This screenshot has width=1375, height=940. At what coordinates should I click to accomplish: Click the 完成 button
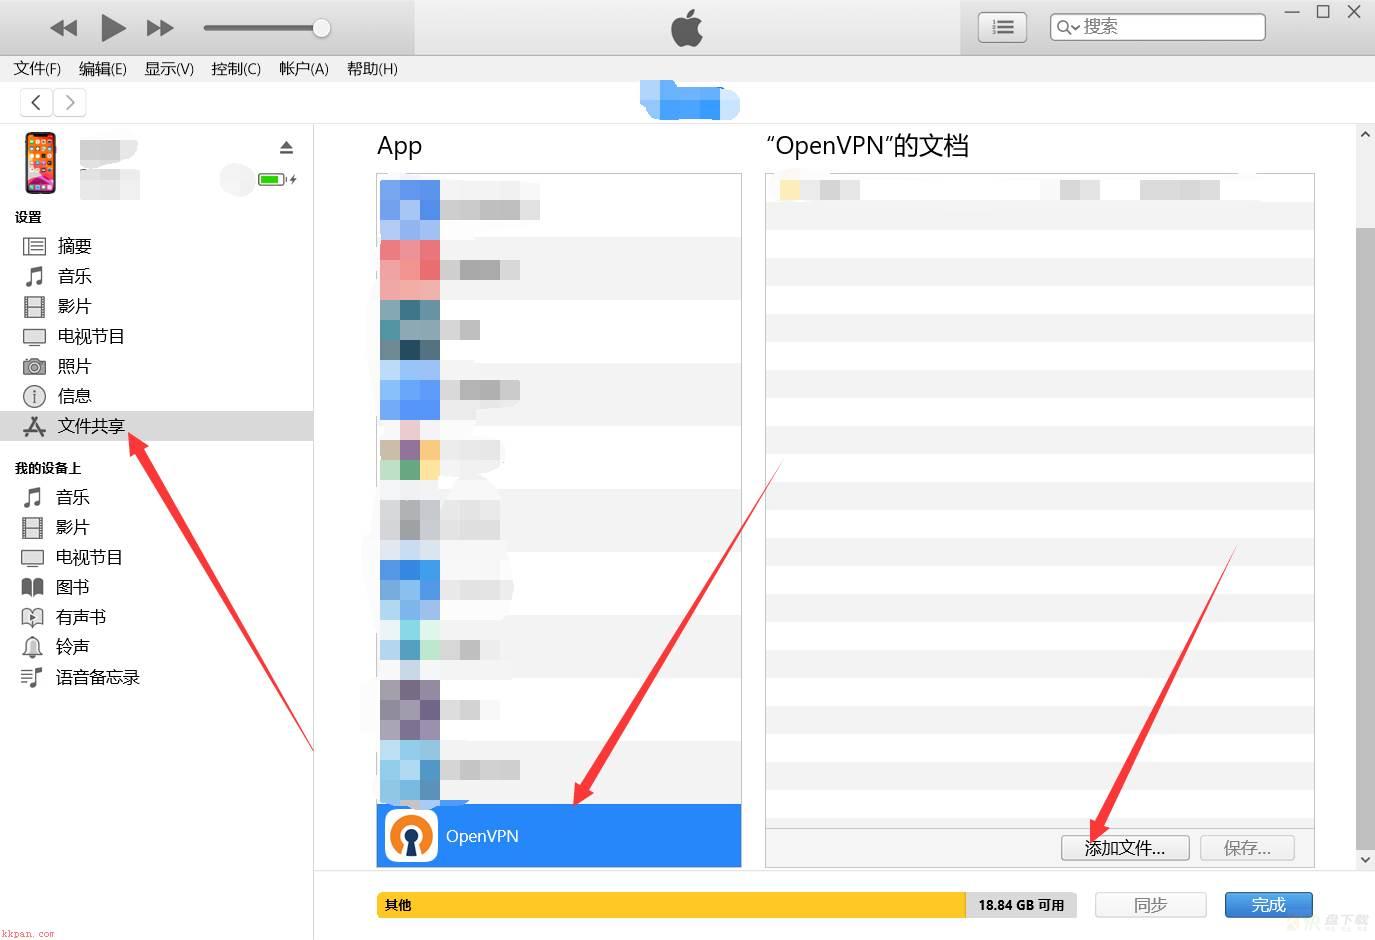click(x=1269, y=905)
